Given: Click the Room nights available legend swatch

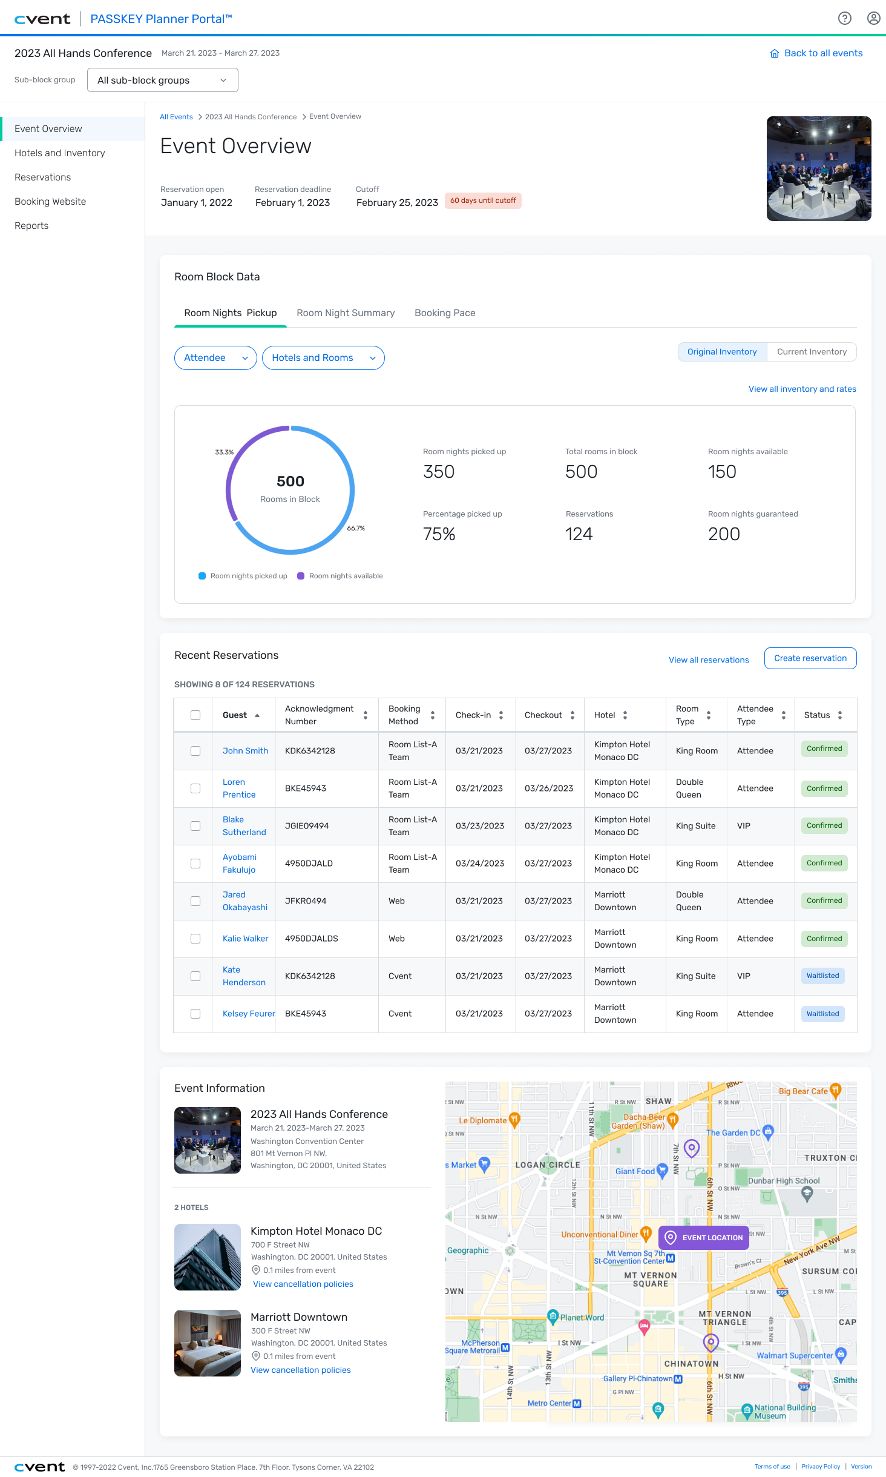Looking at the screenshot, I should [x=301, y=576].
